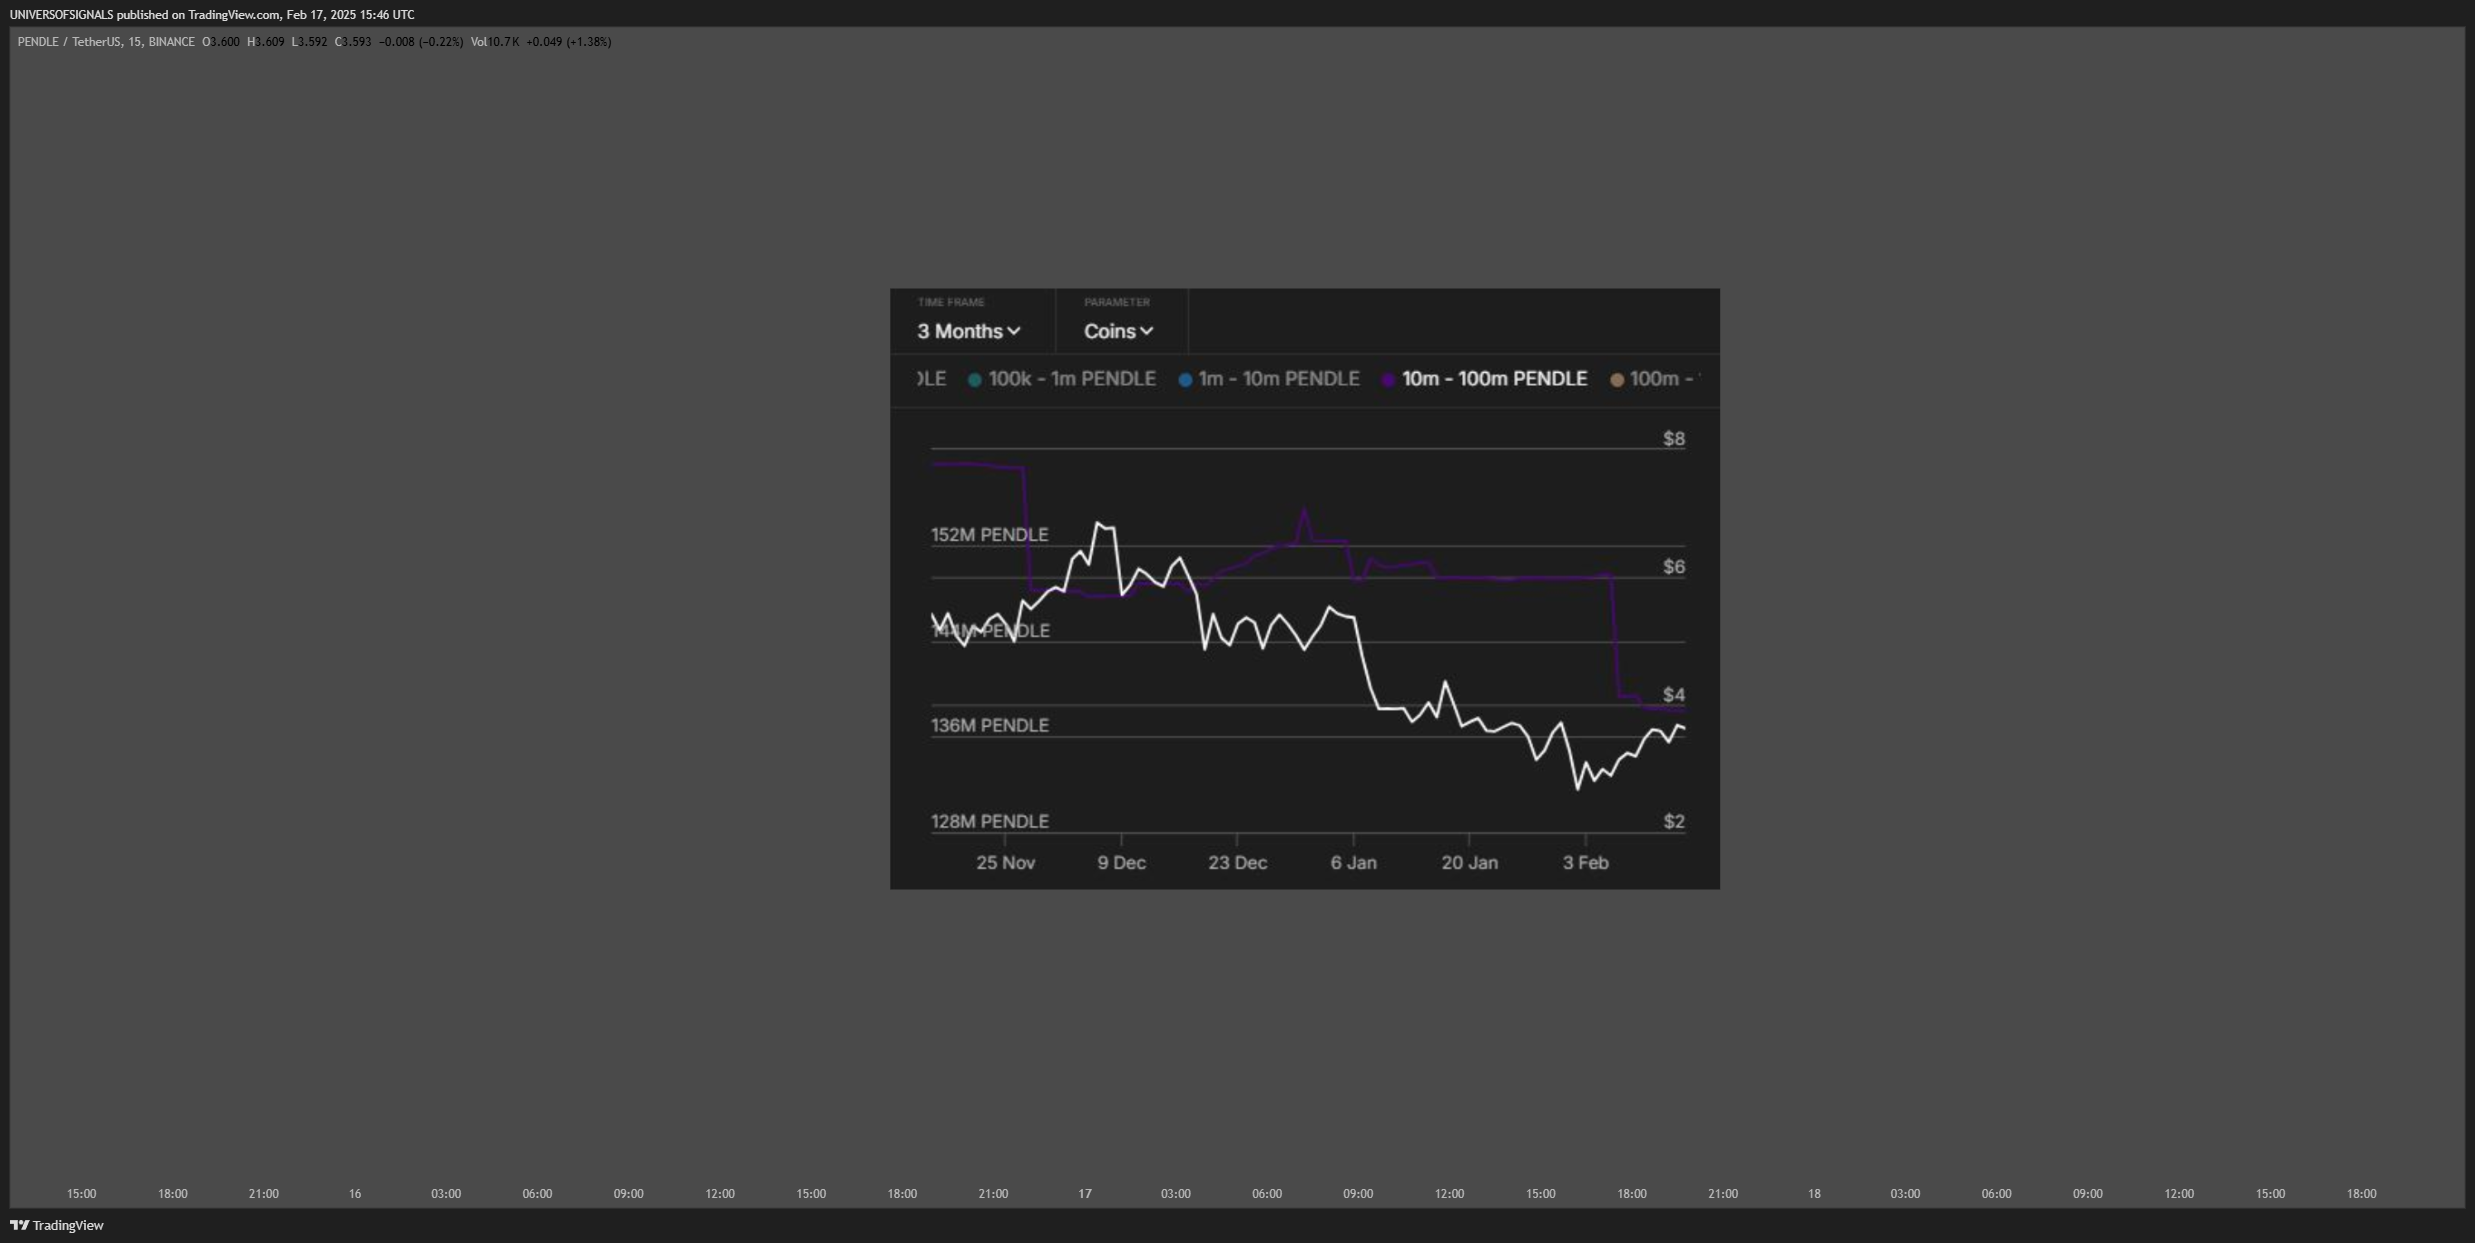Click the $2 price axis label
The width and height of the screenshot is (2475, 1243).
pos(1674,821)
